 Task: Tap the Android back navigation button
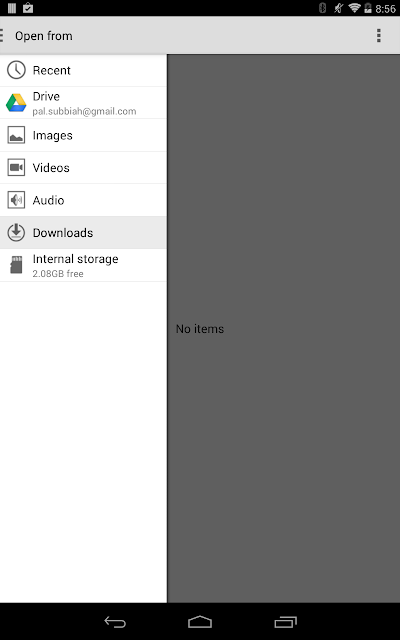(115, 622)
